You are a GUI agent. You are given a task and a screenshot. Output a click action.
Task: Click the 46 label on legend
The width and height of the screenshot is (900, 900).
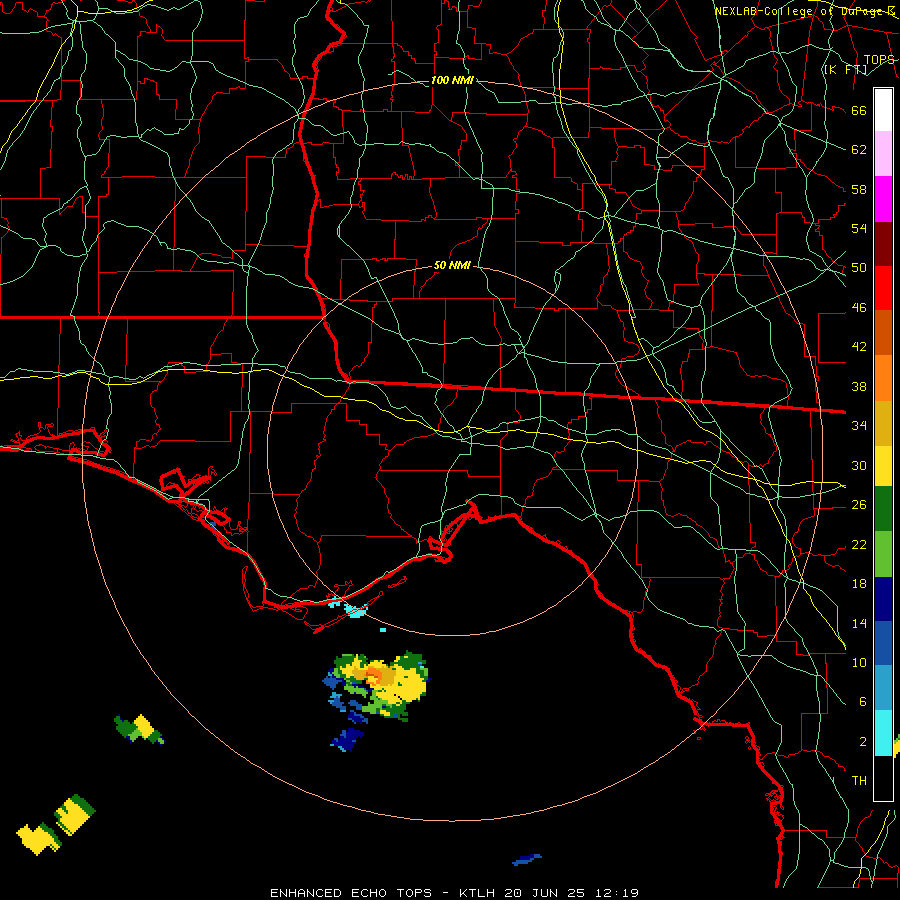(859, 307)
